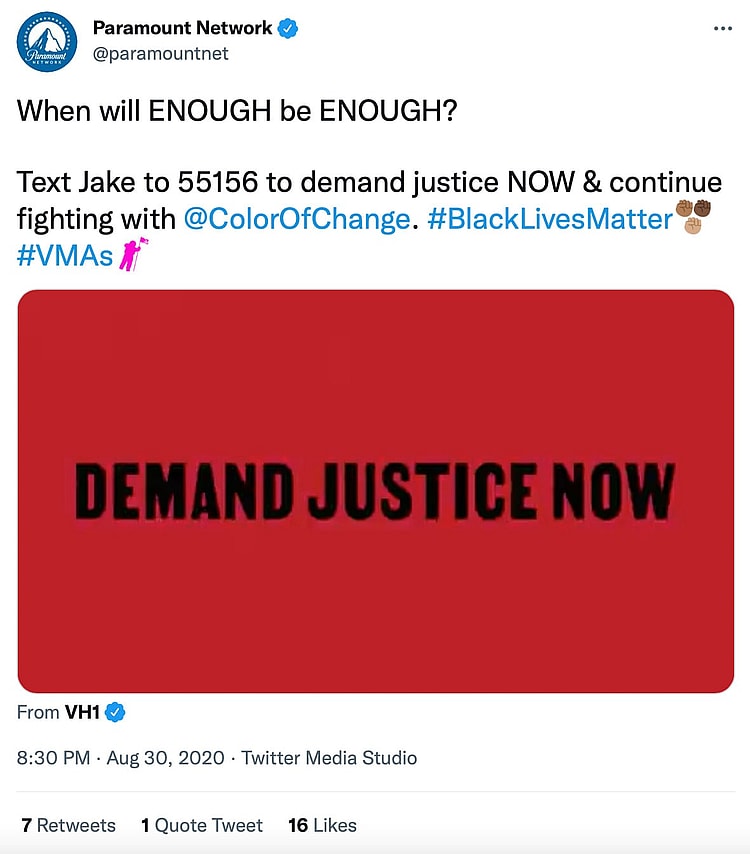Visit the VH1 source account
Screen dimensions: 750x854
pos(83,713)
